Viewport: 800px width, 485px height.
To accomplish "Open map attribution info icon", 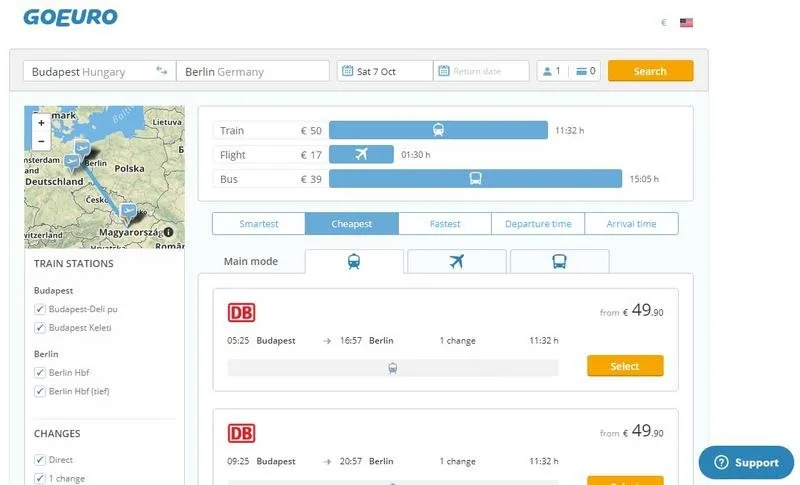I will point(168,232).
